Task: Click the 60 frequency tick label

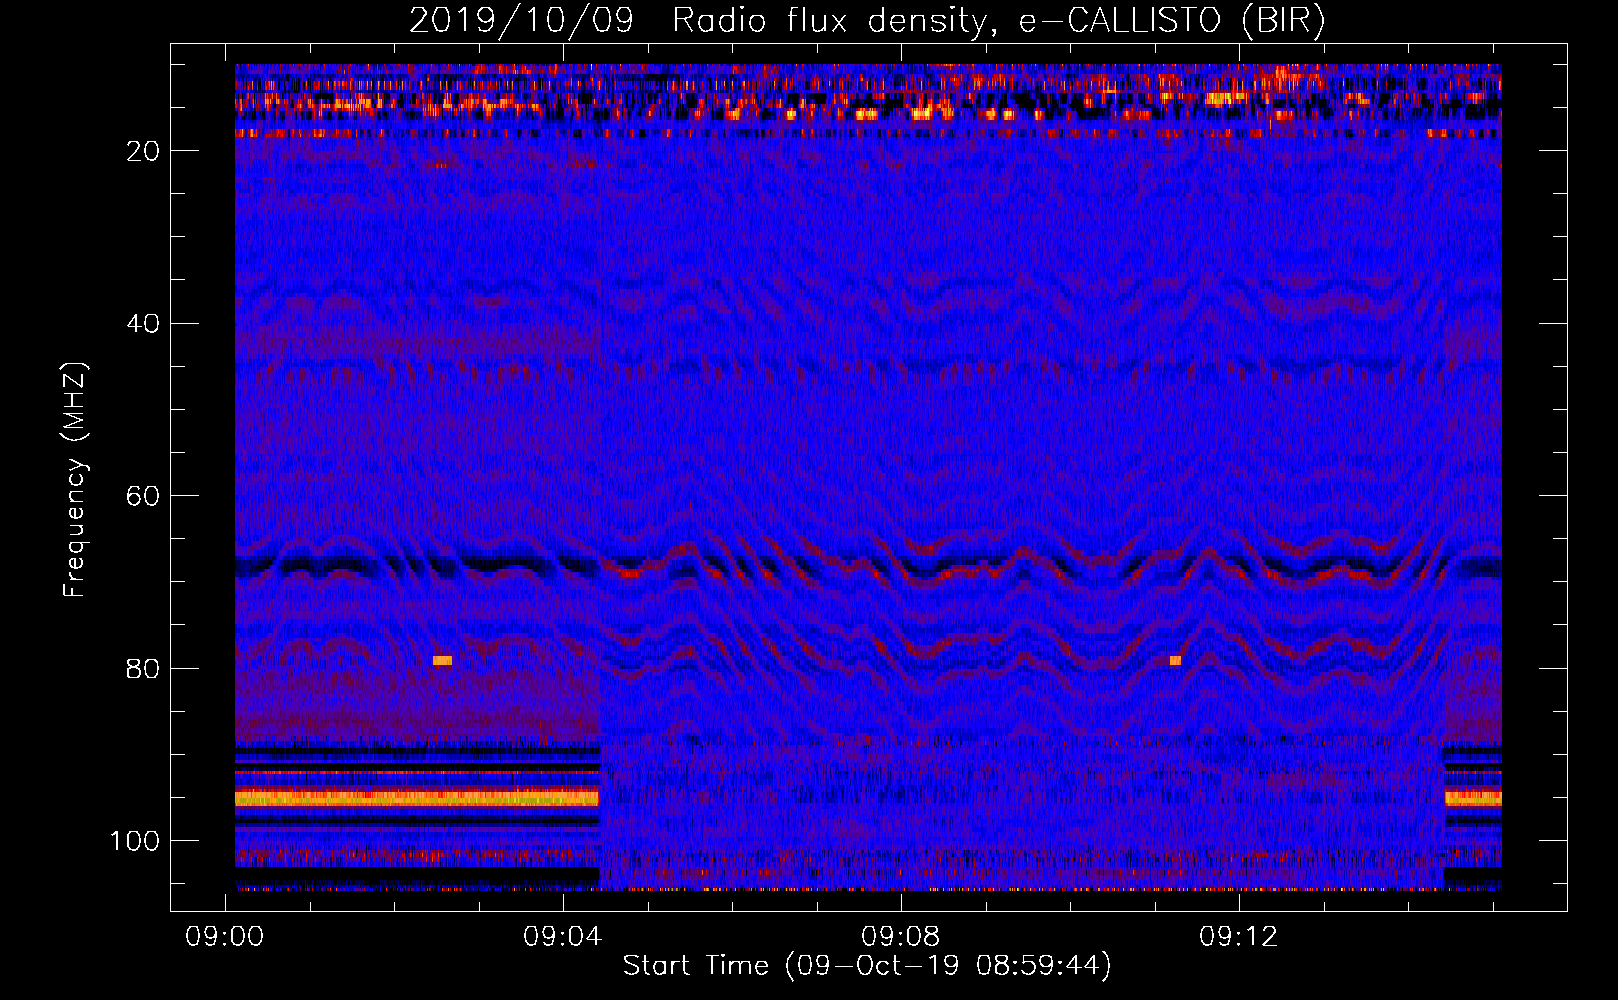Action: tap(144, 497)
